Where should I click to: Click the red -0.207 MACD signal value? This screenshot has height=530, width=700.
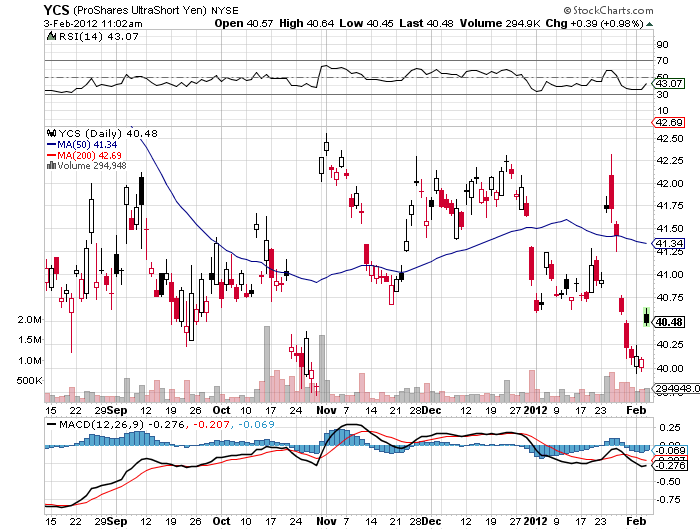point(210,424)
